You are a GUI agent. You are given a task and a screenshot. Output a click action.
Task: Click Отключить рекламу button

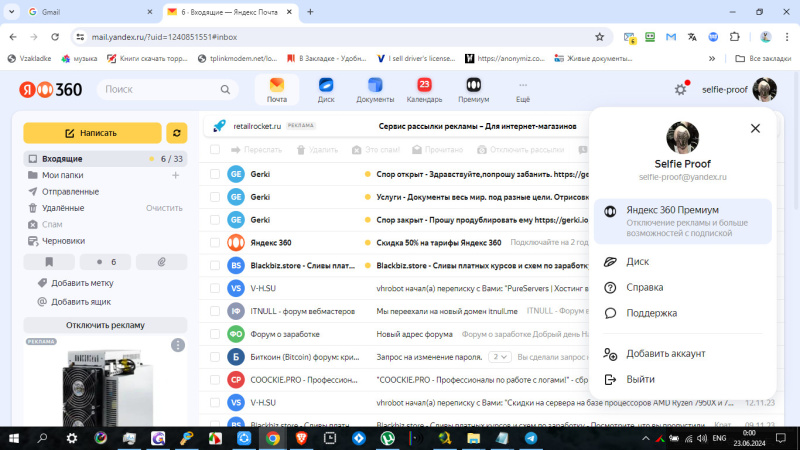pos(105,325)
